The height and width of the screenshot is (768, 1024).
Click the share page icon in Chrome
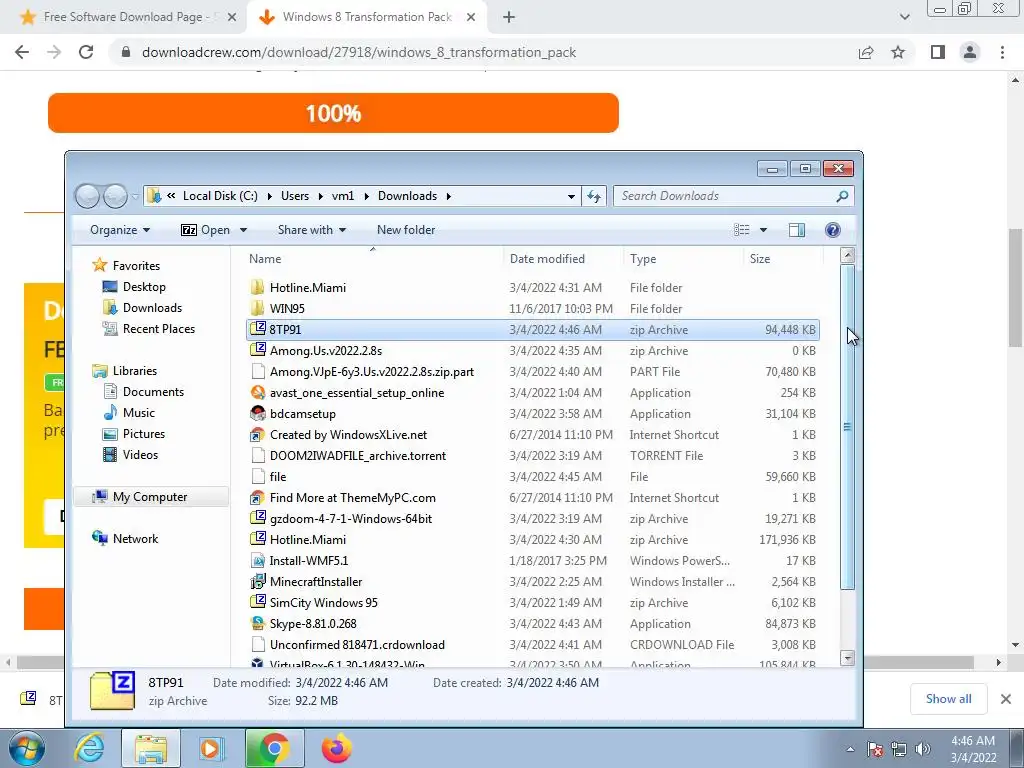[x=866, y=52]
